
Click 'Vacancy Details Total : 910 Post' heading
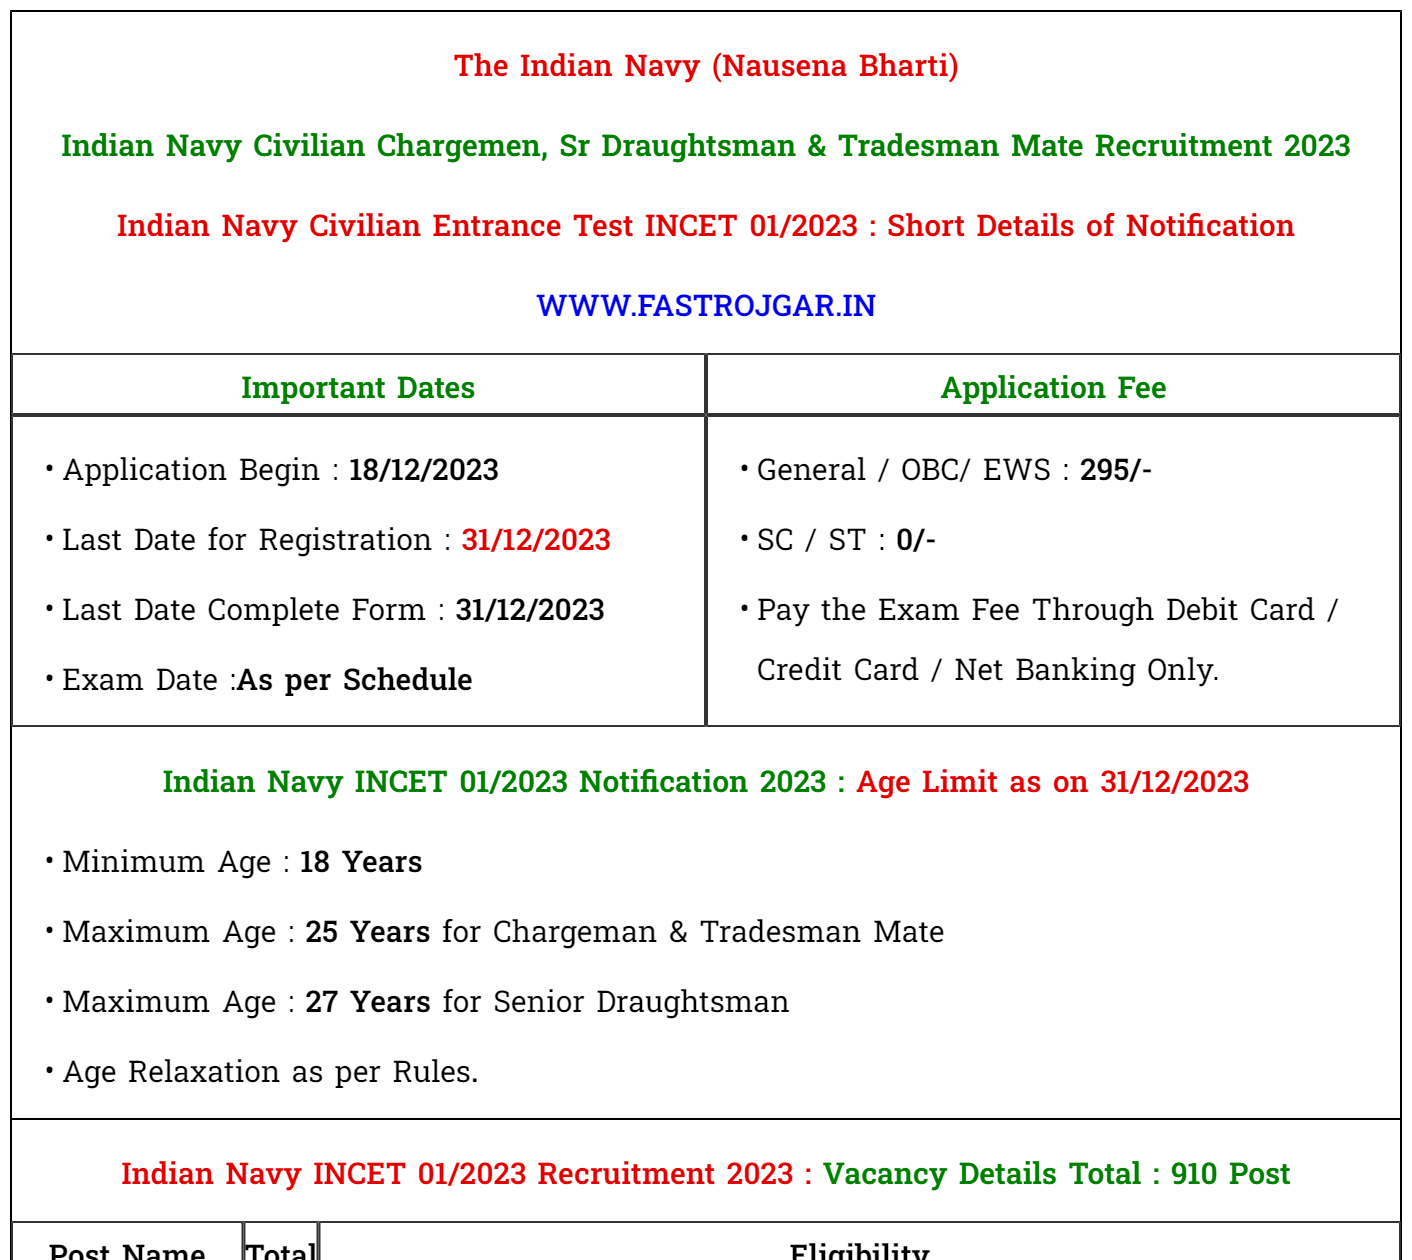pos(1057,1174)
